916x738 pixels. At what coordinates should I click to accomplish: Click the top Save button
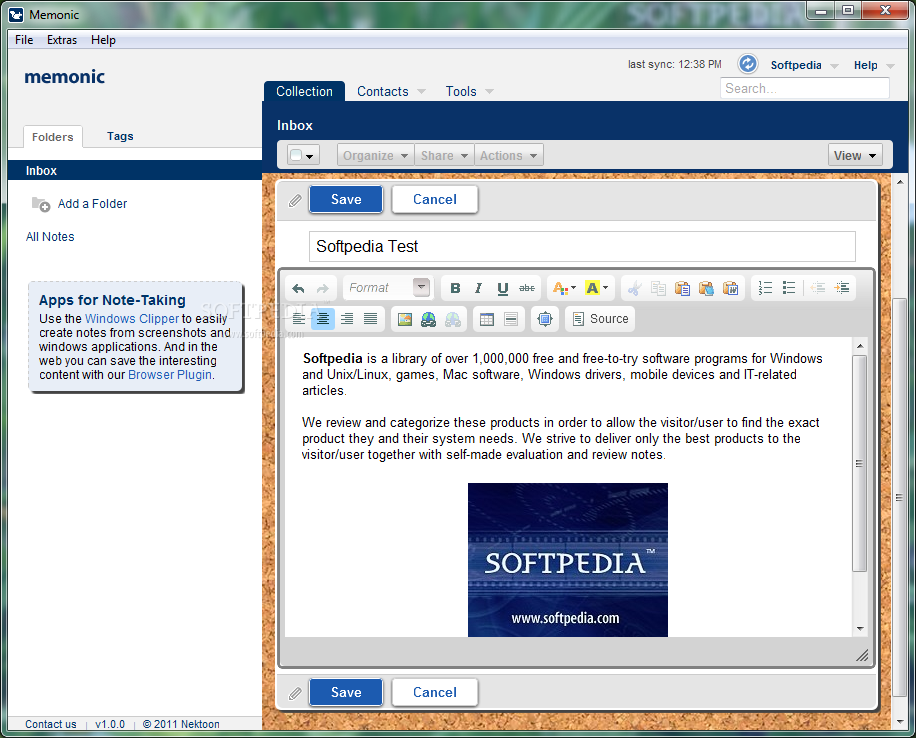pos(346,199)
